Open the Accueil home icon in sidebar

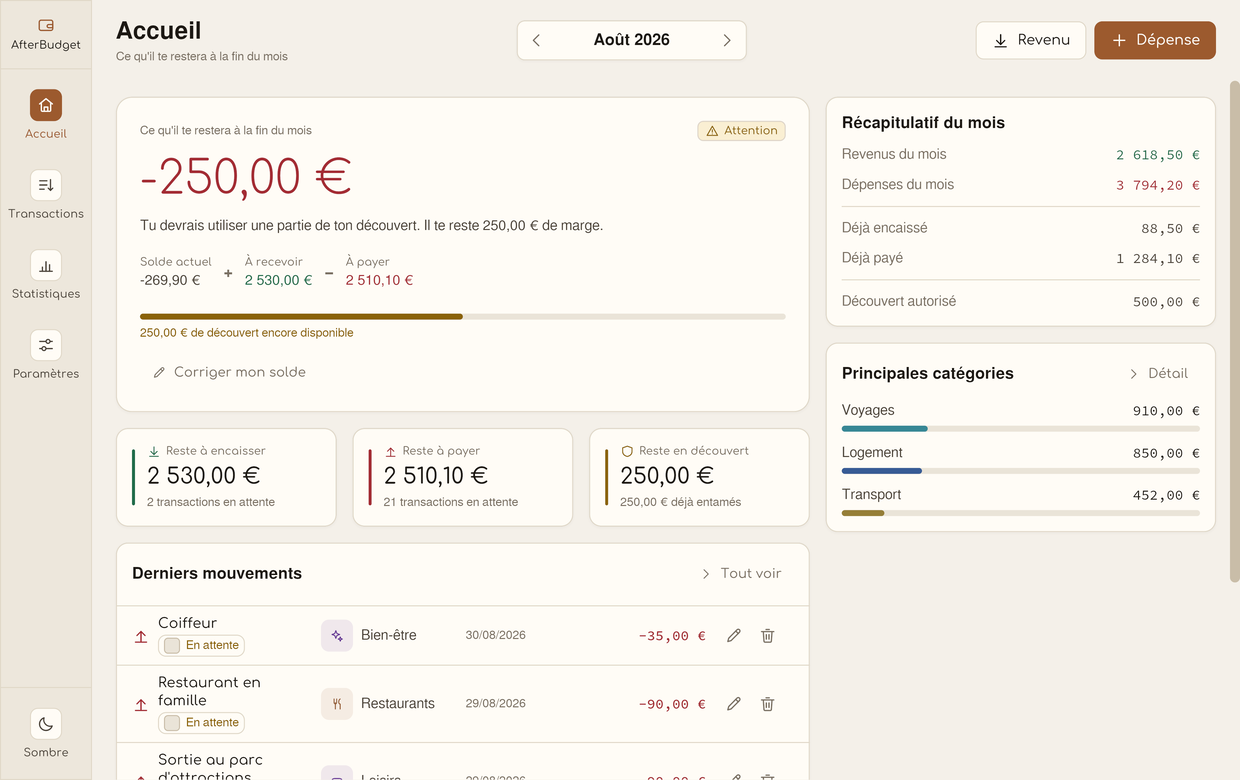click(x=46, y=105)
